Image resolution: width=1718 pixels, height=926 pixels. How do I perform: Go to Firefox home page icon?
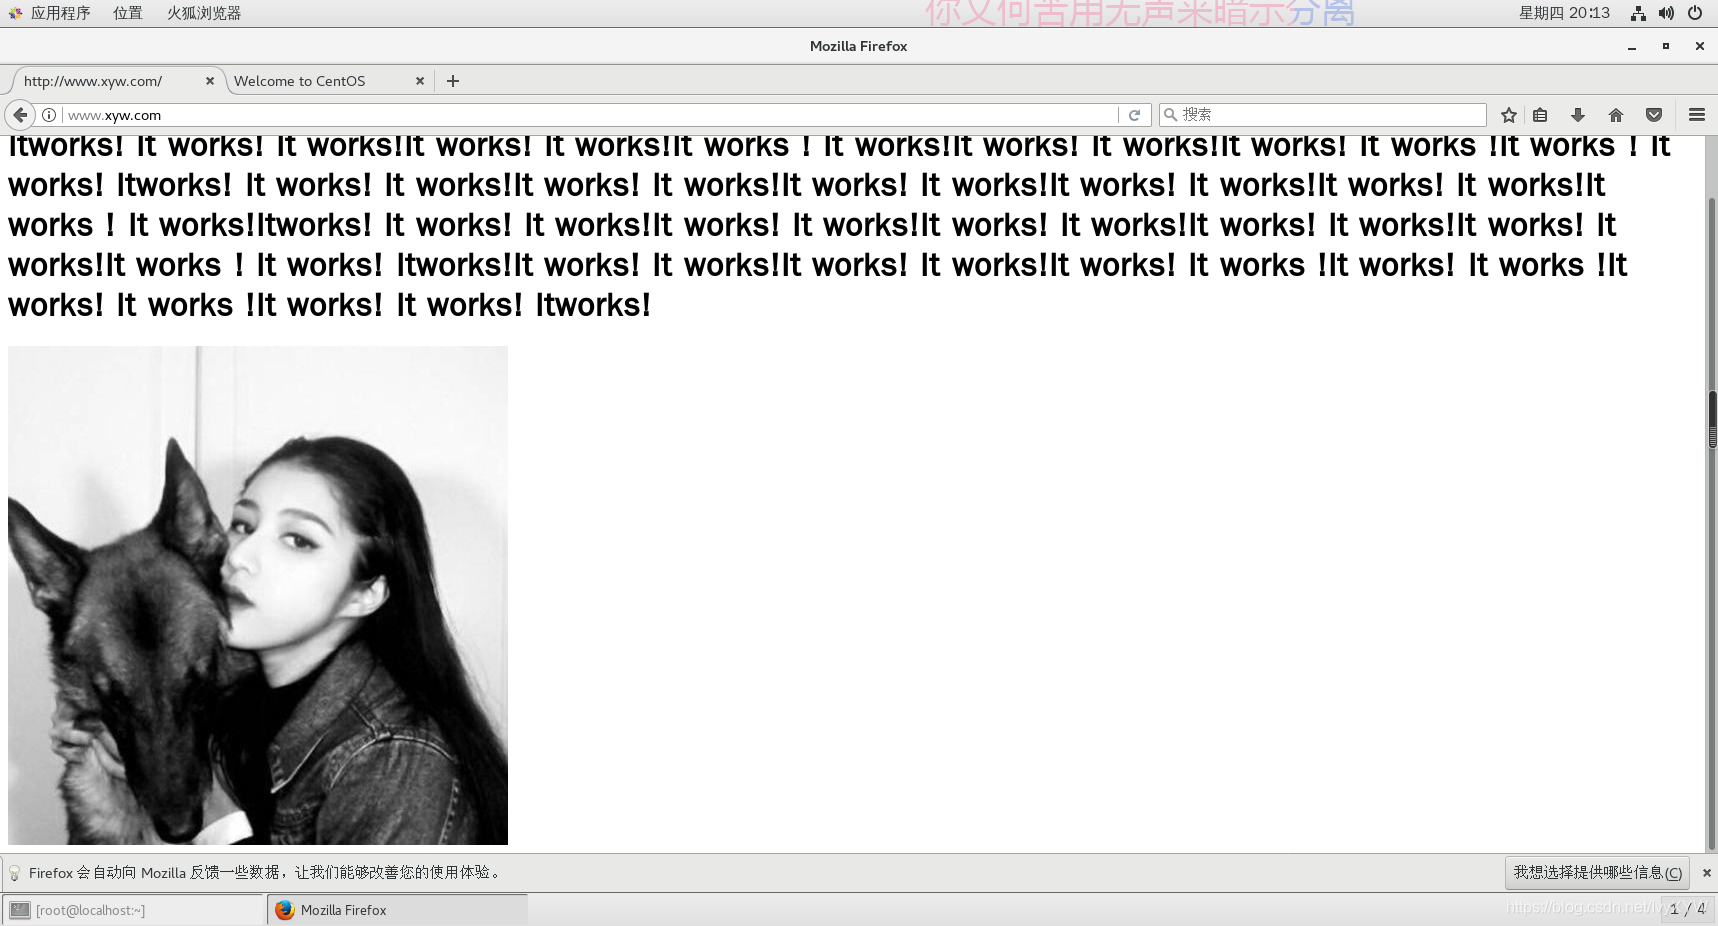click(1616, 115)
